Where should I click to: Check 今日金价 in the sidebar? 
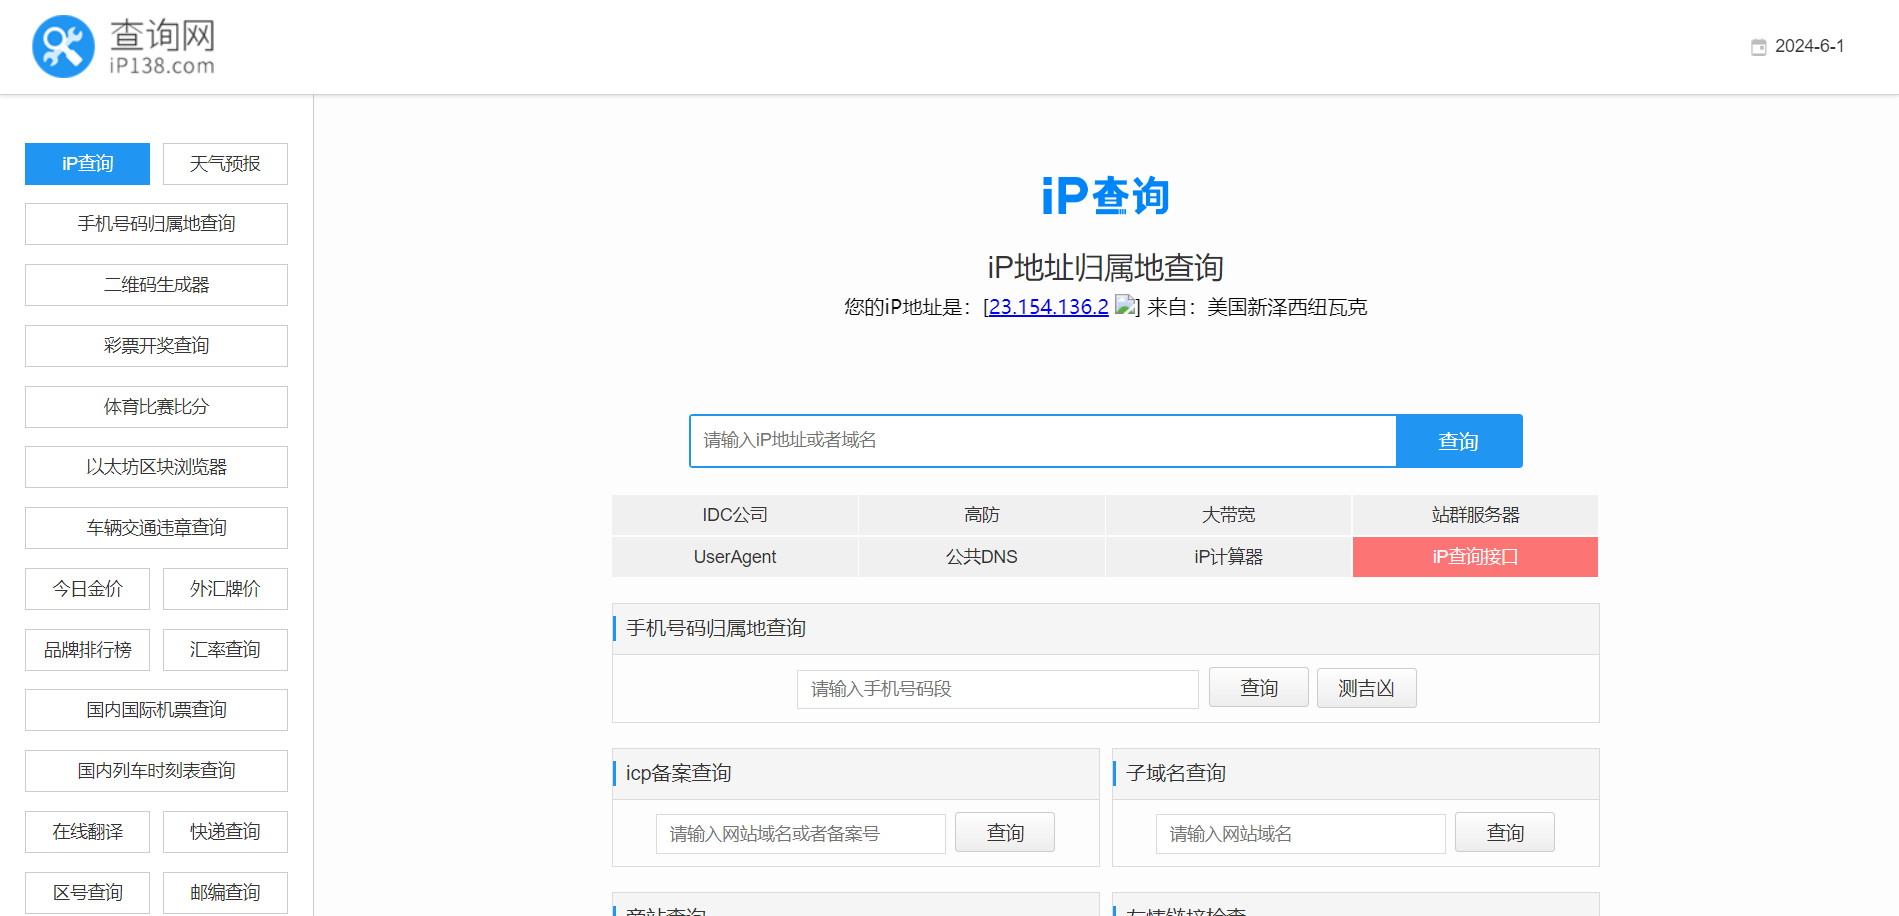[87, 589]
